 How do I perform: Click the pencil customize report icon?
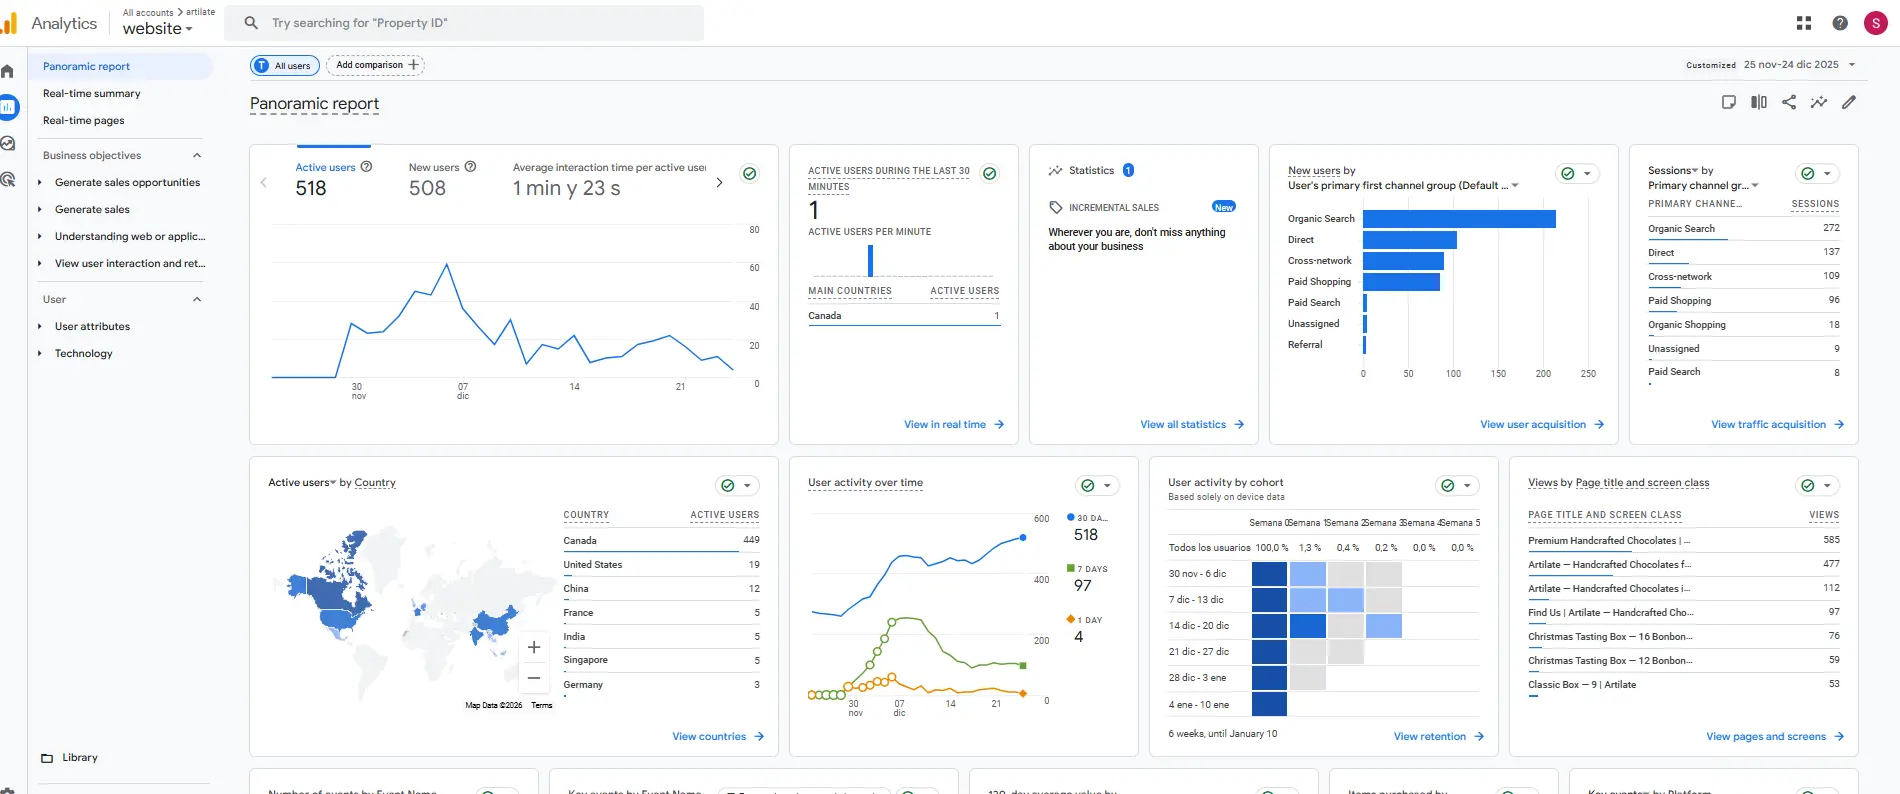pos(1849,102)
